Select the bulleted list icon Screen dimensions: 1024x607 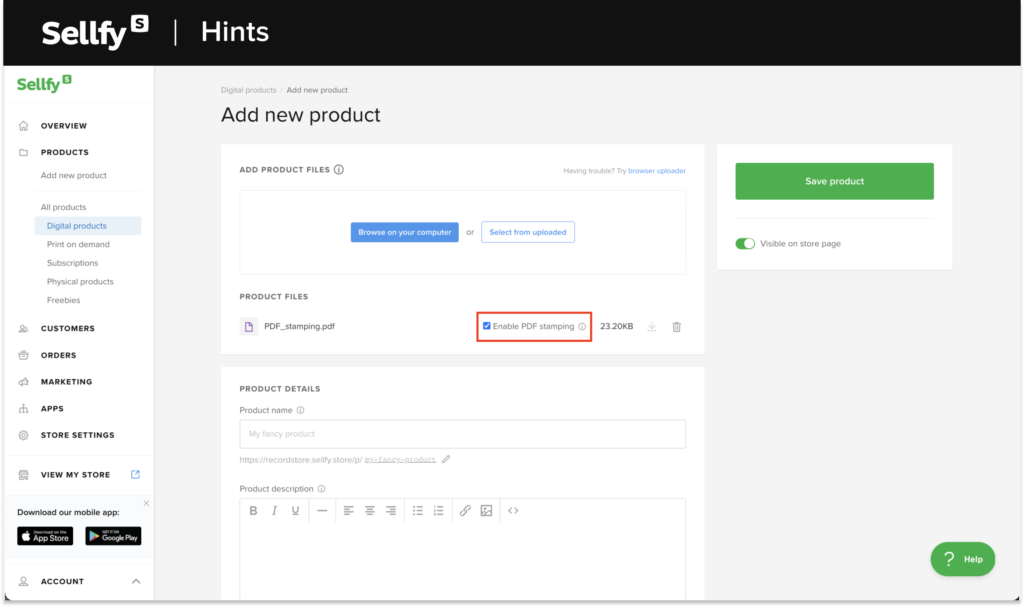tap(418, 511)
